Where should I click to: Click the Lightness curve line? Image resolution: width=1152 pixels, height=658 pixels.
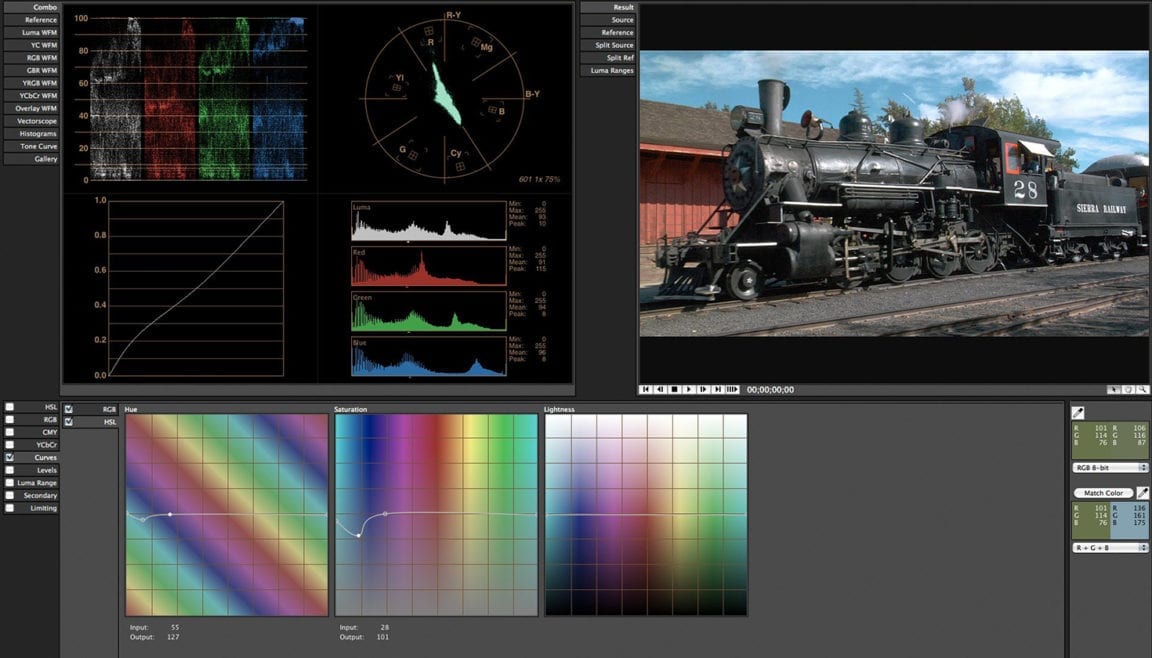tap(646, 514)
